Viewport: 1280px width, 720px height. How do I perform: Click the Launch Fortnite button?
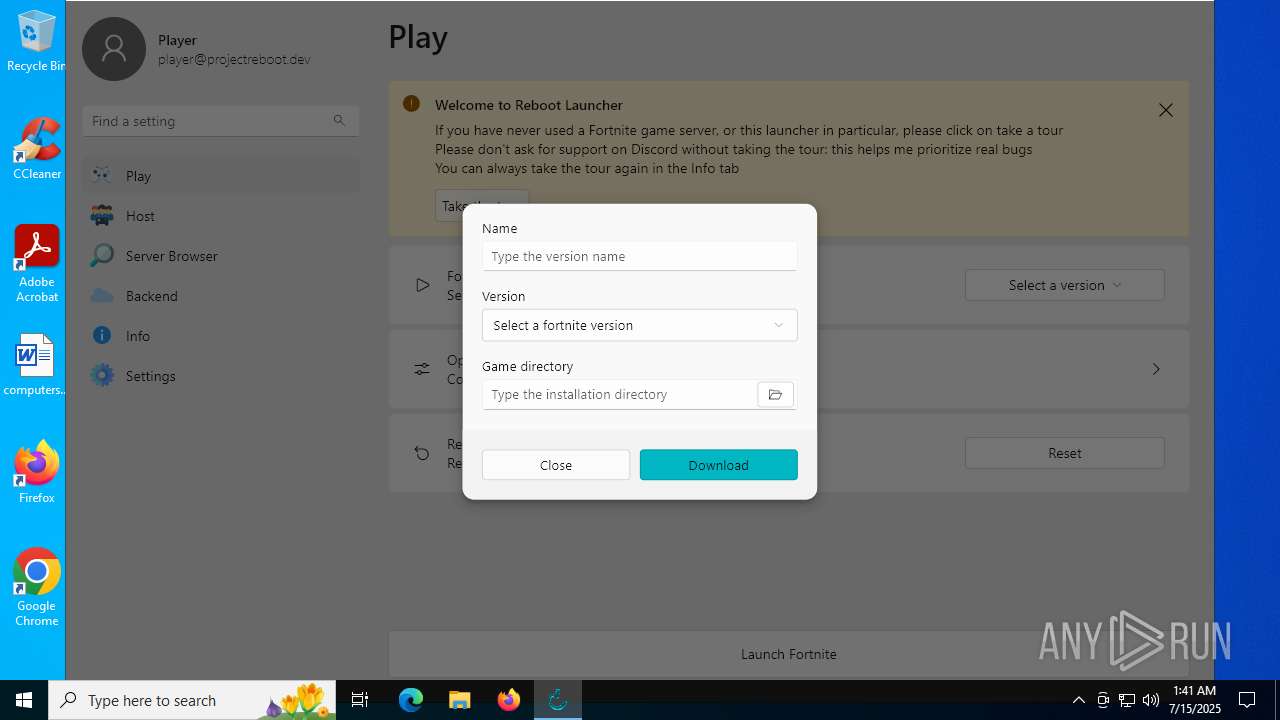tap(788, 654)
